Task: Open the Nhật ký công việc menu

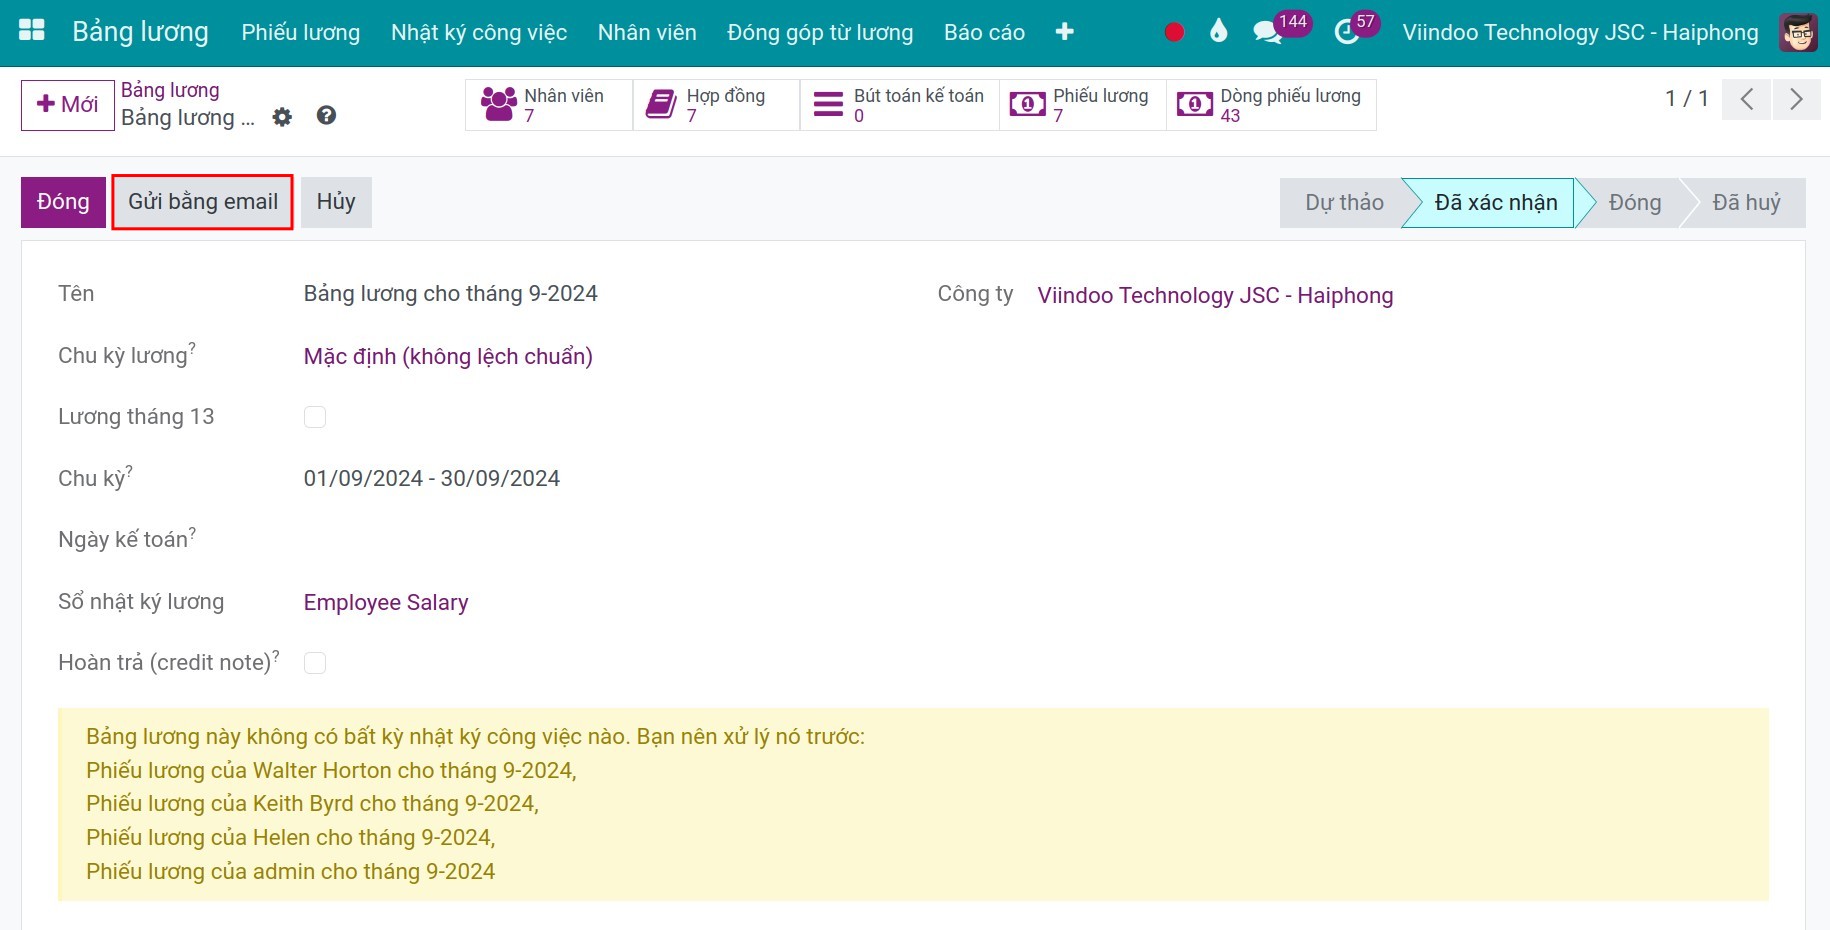Action: pos(479,32)
